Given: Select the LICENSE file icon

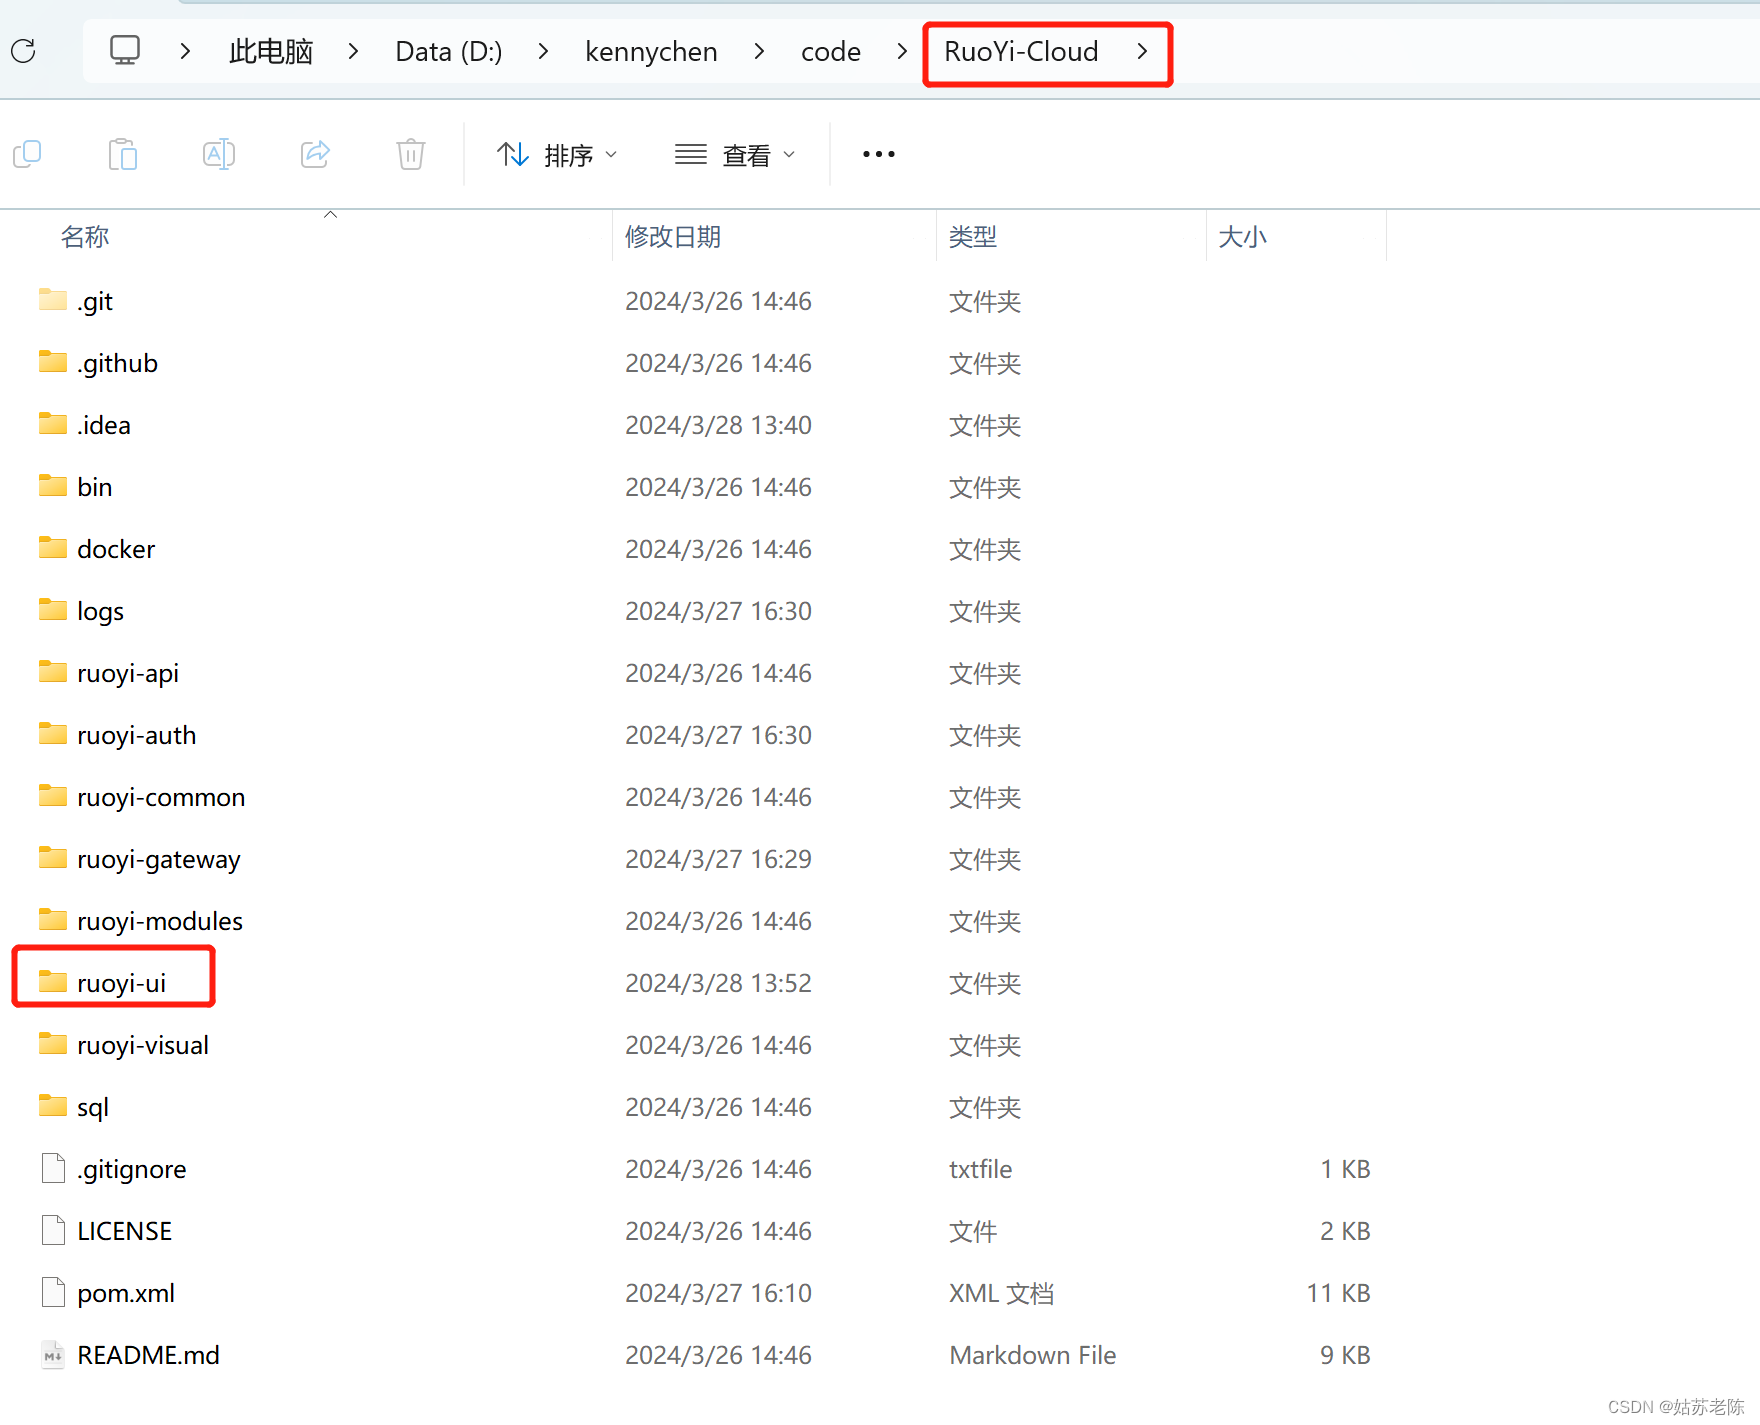Looking at the screenshot, I should click(53, 1230).
